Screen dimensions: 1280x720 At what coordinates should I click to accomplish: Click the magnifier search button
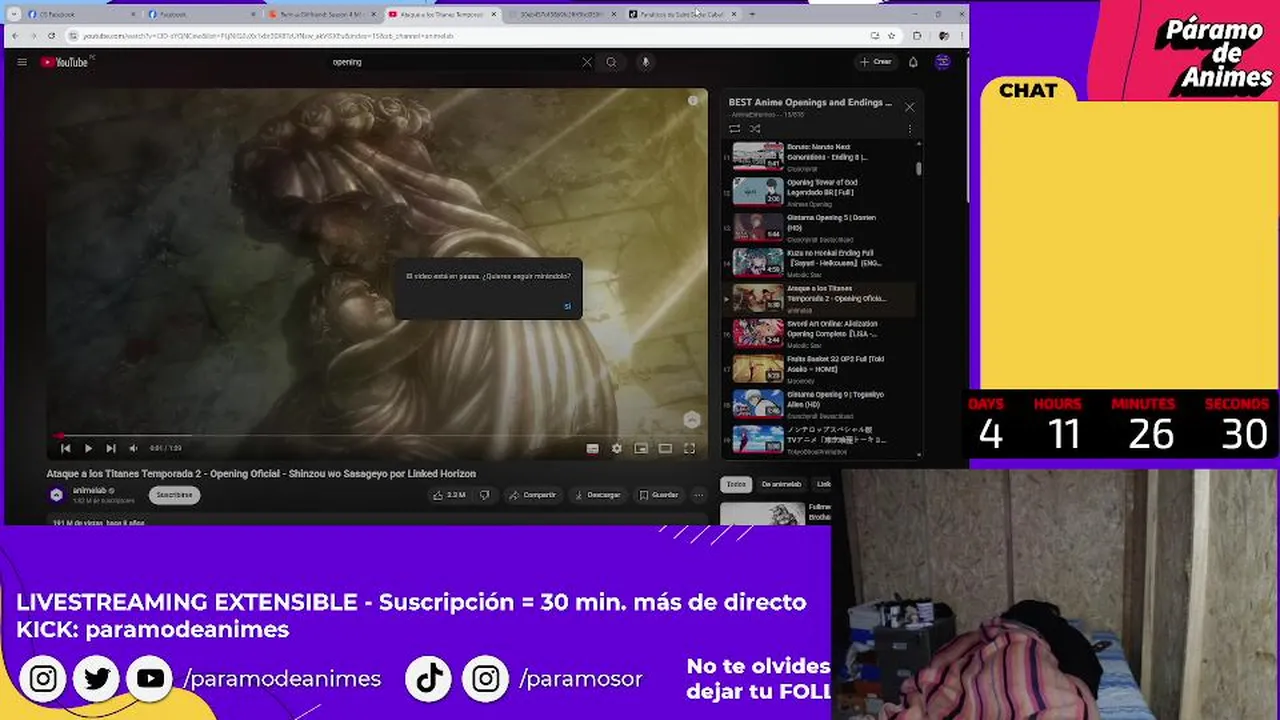pyautogui.click(x=611, y=62)
